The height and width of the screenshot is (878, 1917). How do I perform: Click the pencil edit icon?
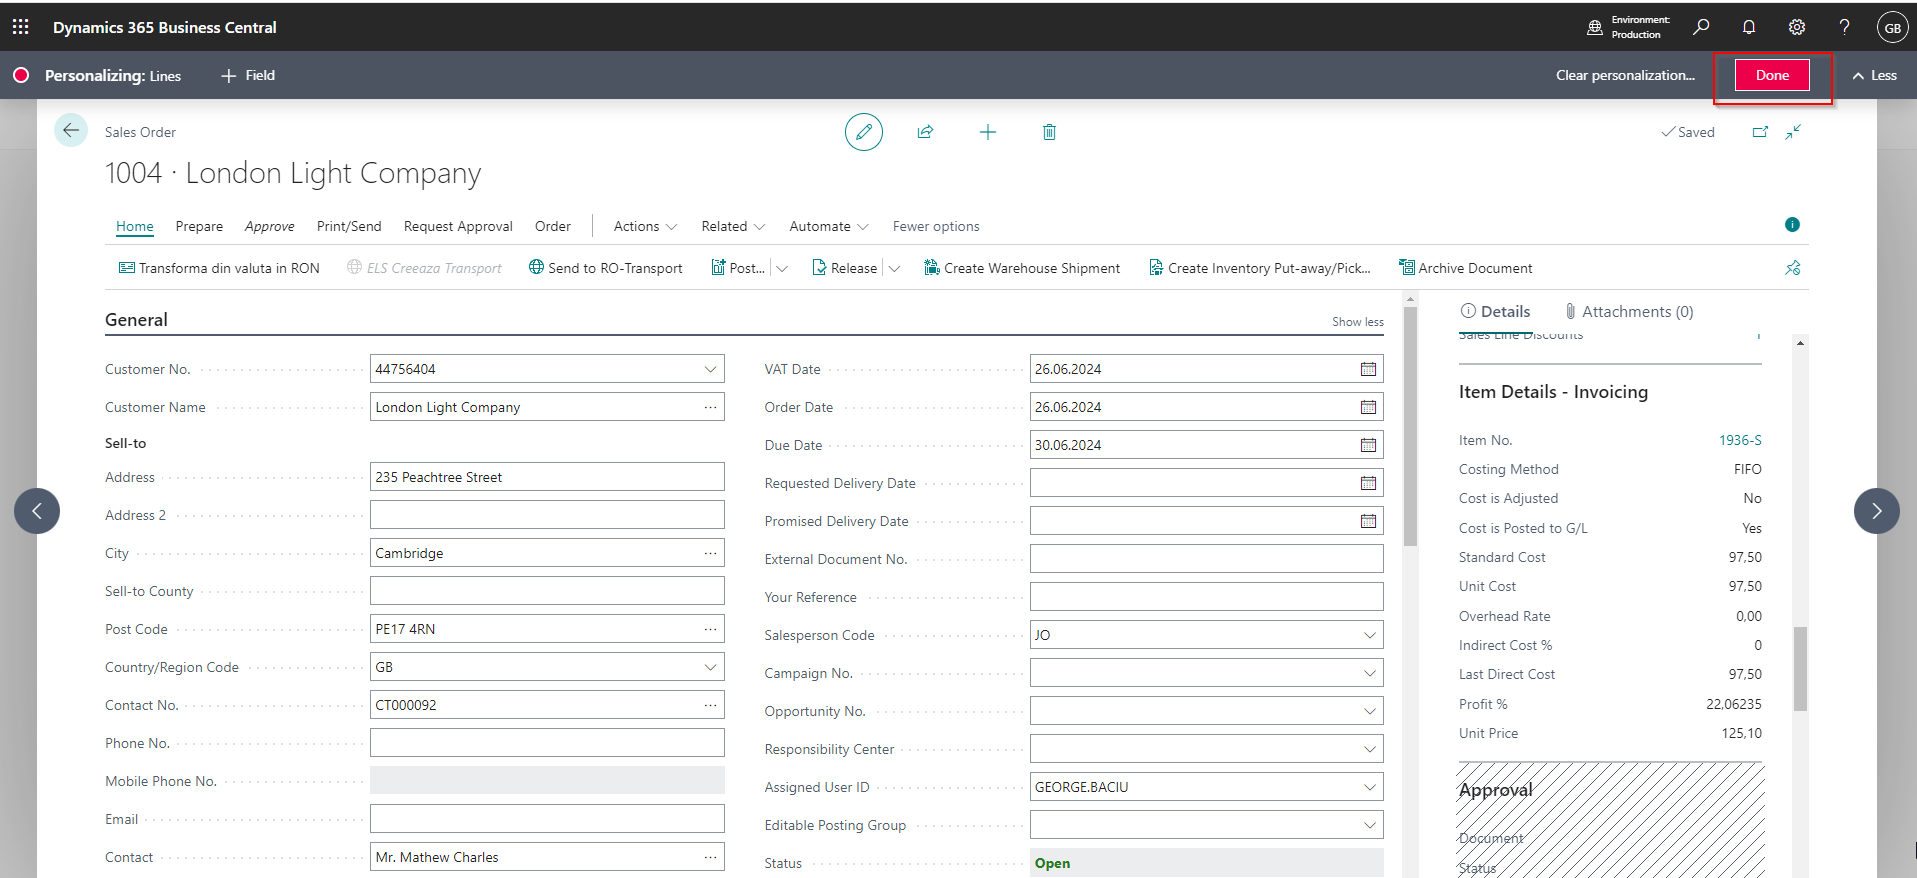864,132
